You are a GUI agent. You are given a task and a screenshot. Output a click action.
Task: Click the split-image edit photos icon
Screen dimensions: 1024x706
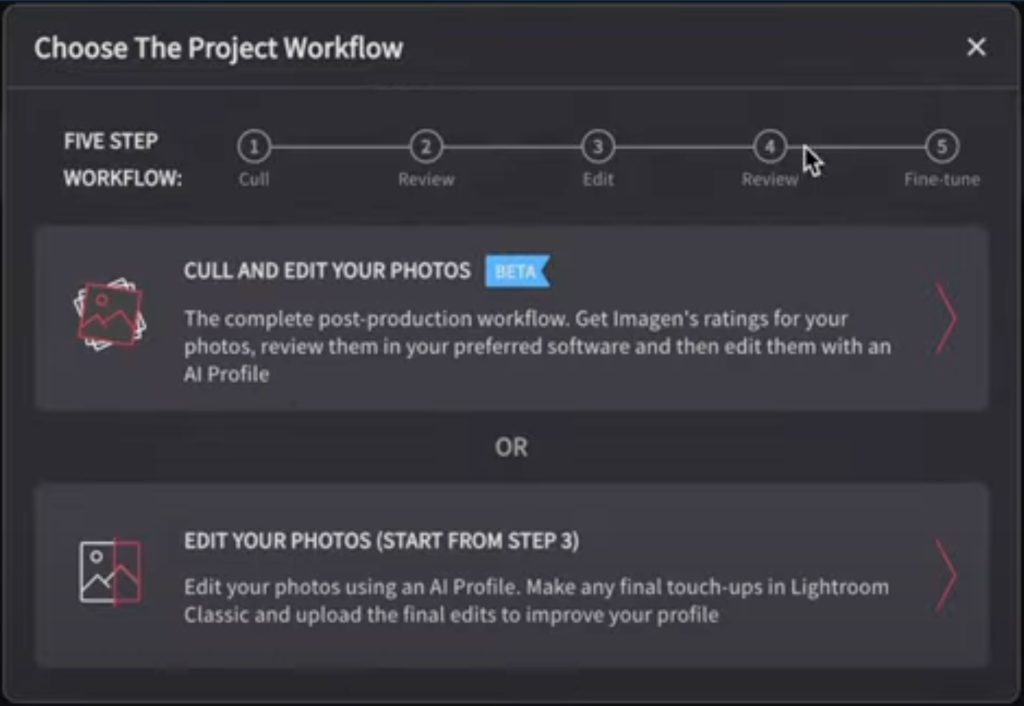pyautogui.click(x=110, y=572)
